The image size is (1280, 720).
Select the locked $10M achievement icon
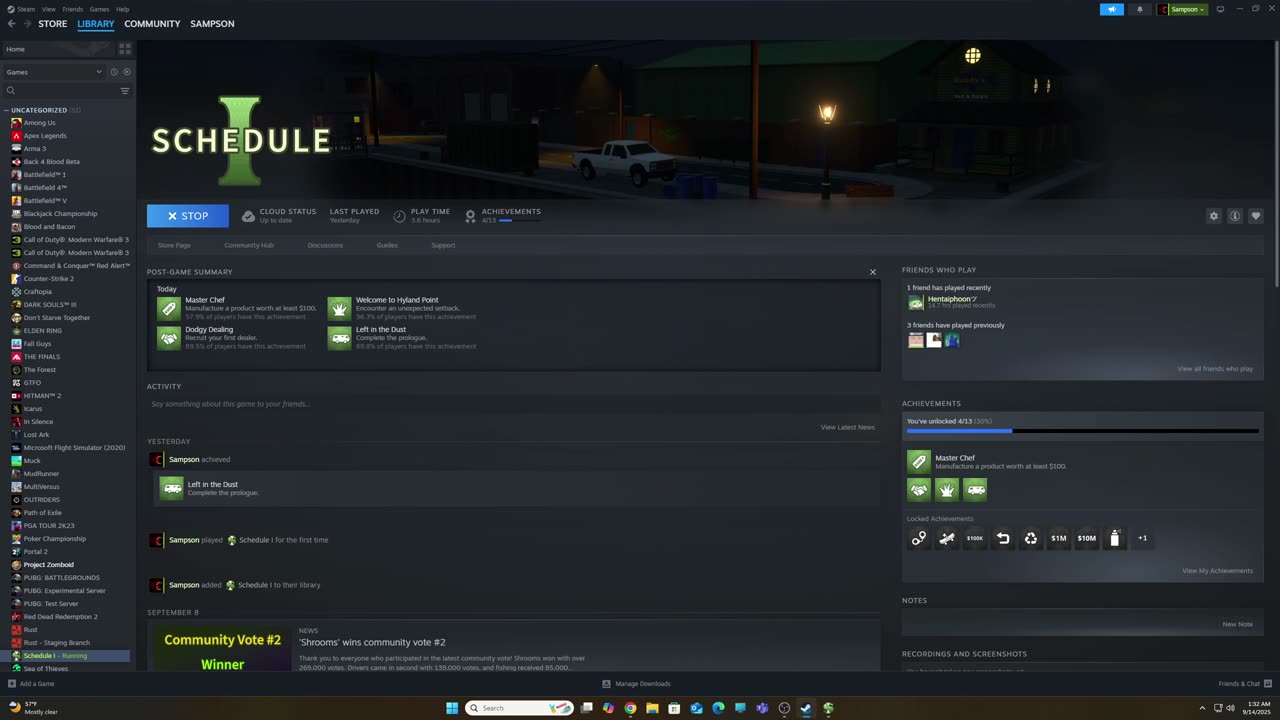[x=1086, y=538]
